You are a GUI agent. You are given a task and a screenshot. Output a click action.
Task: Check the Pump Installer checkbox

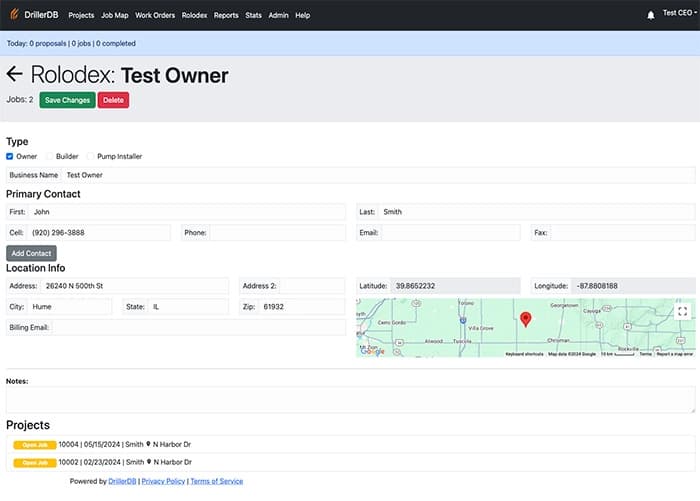[x=90, y=156]
